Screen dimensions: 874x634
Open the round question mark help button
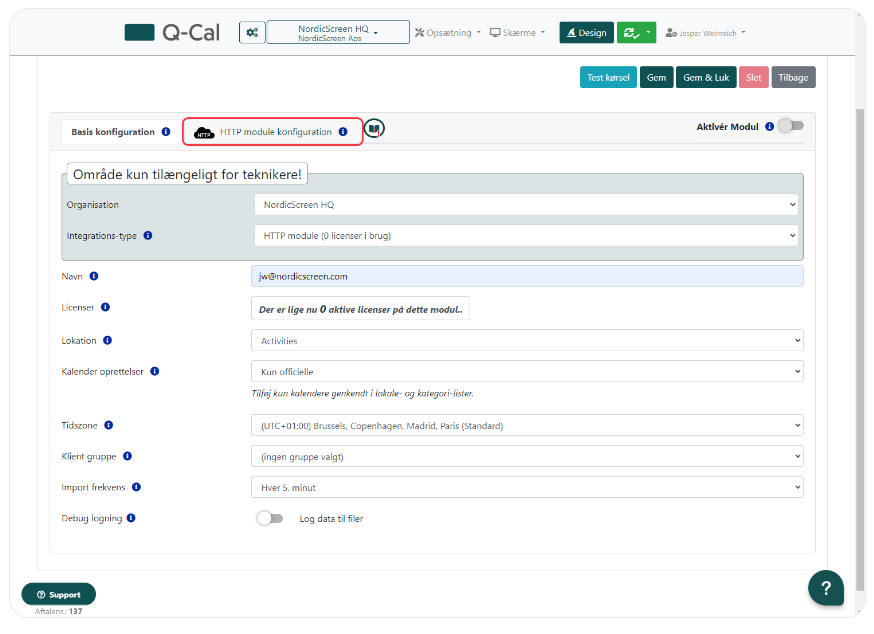[x=826, y=588]
